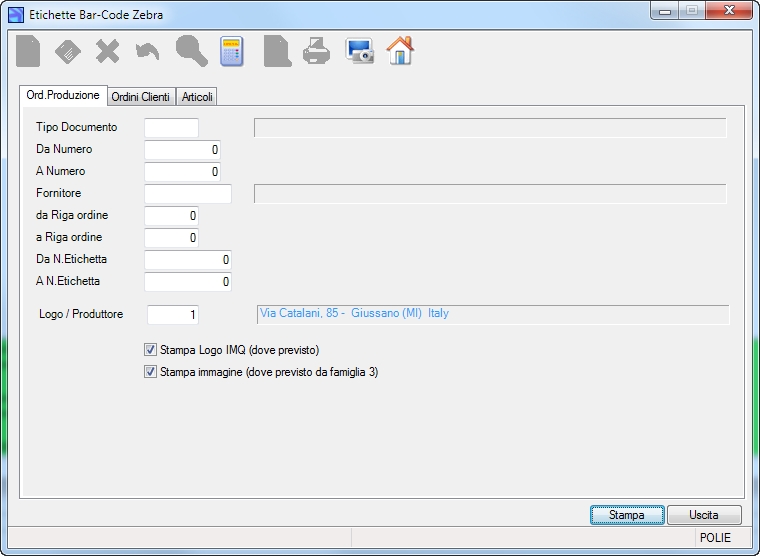
Task: Focus the Tipo Documento input field
Action: click(172, 127)
